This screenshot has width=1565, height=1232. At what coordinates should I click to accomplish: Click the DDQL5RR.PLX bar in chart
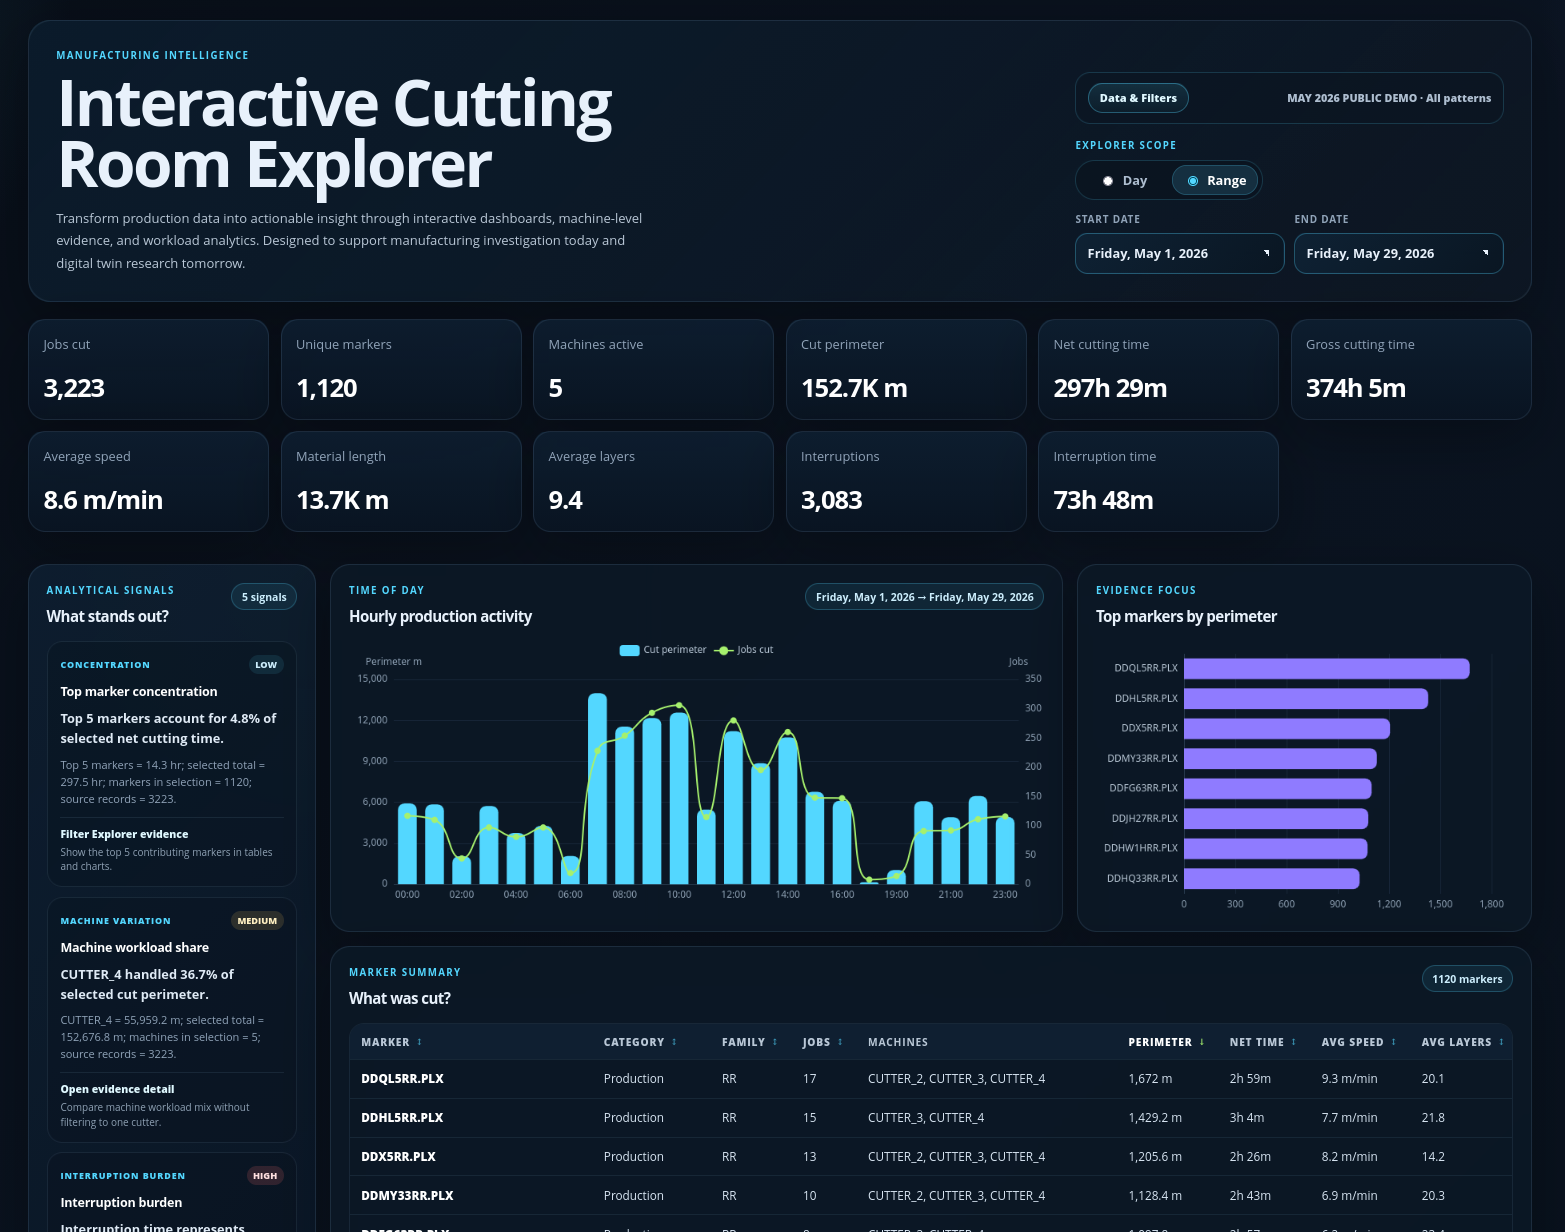[x=1326, y=668]
